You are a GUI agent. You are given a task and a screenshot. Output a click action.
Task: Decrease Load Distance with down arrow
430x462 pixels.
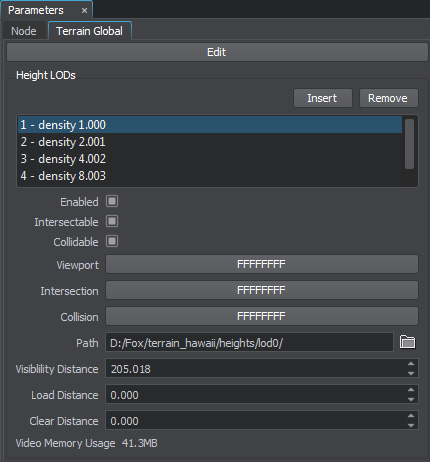pos(411,399)
